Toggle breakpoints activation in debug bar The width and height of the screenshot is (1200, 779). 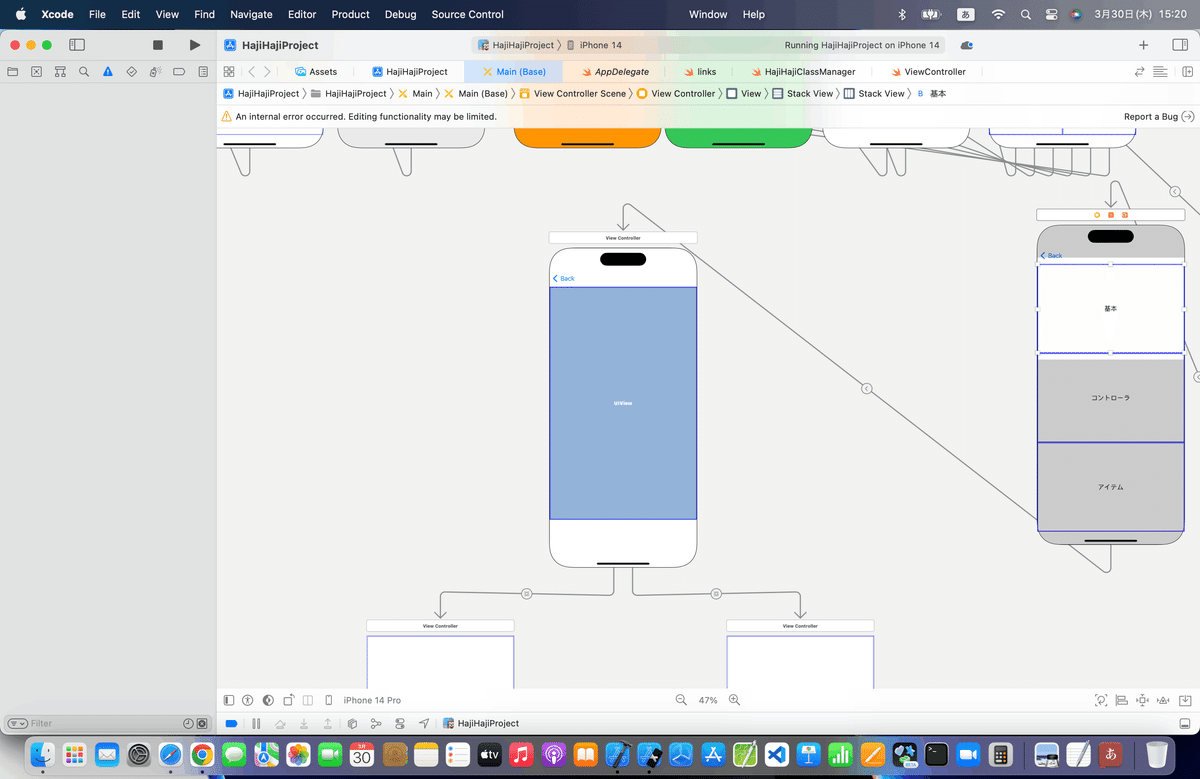click(x=231, y=723)
